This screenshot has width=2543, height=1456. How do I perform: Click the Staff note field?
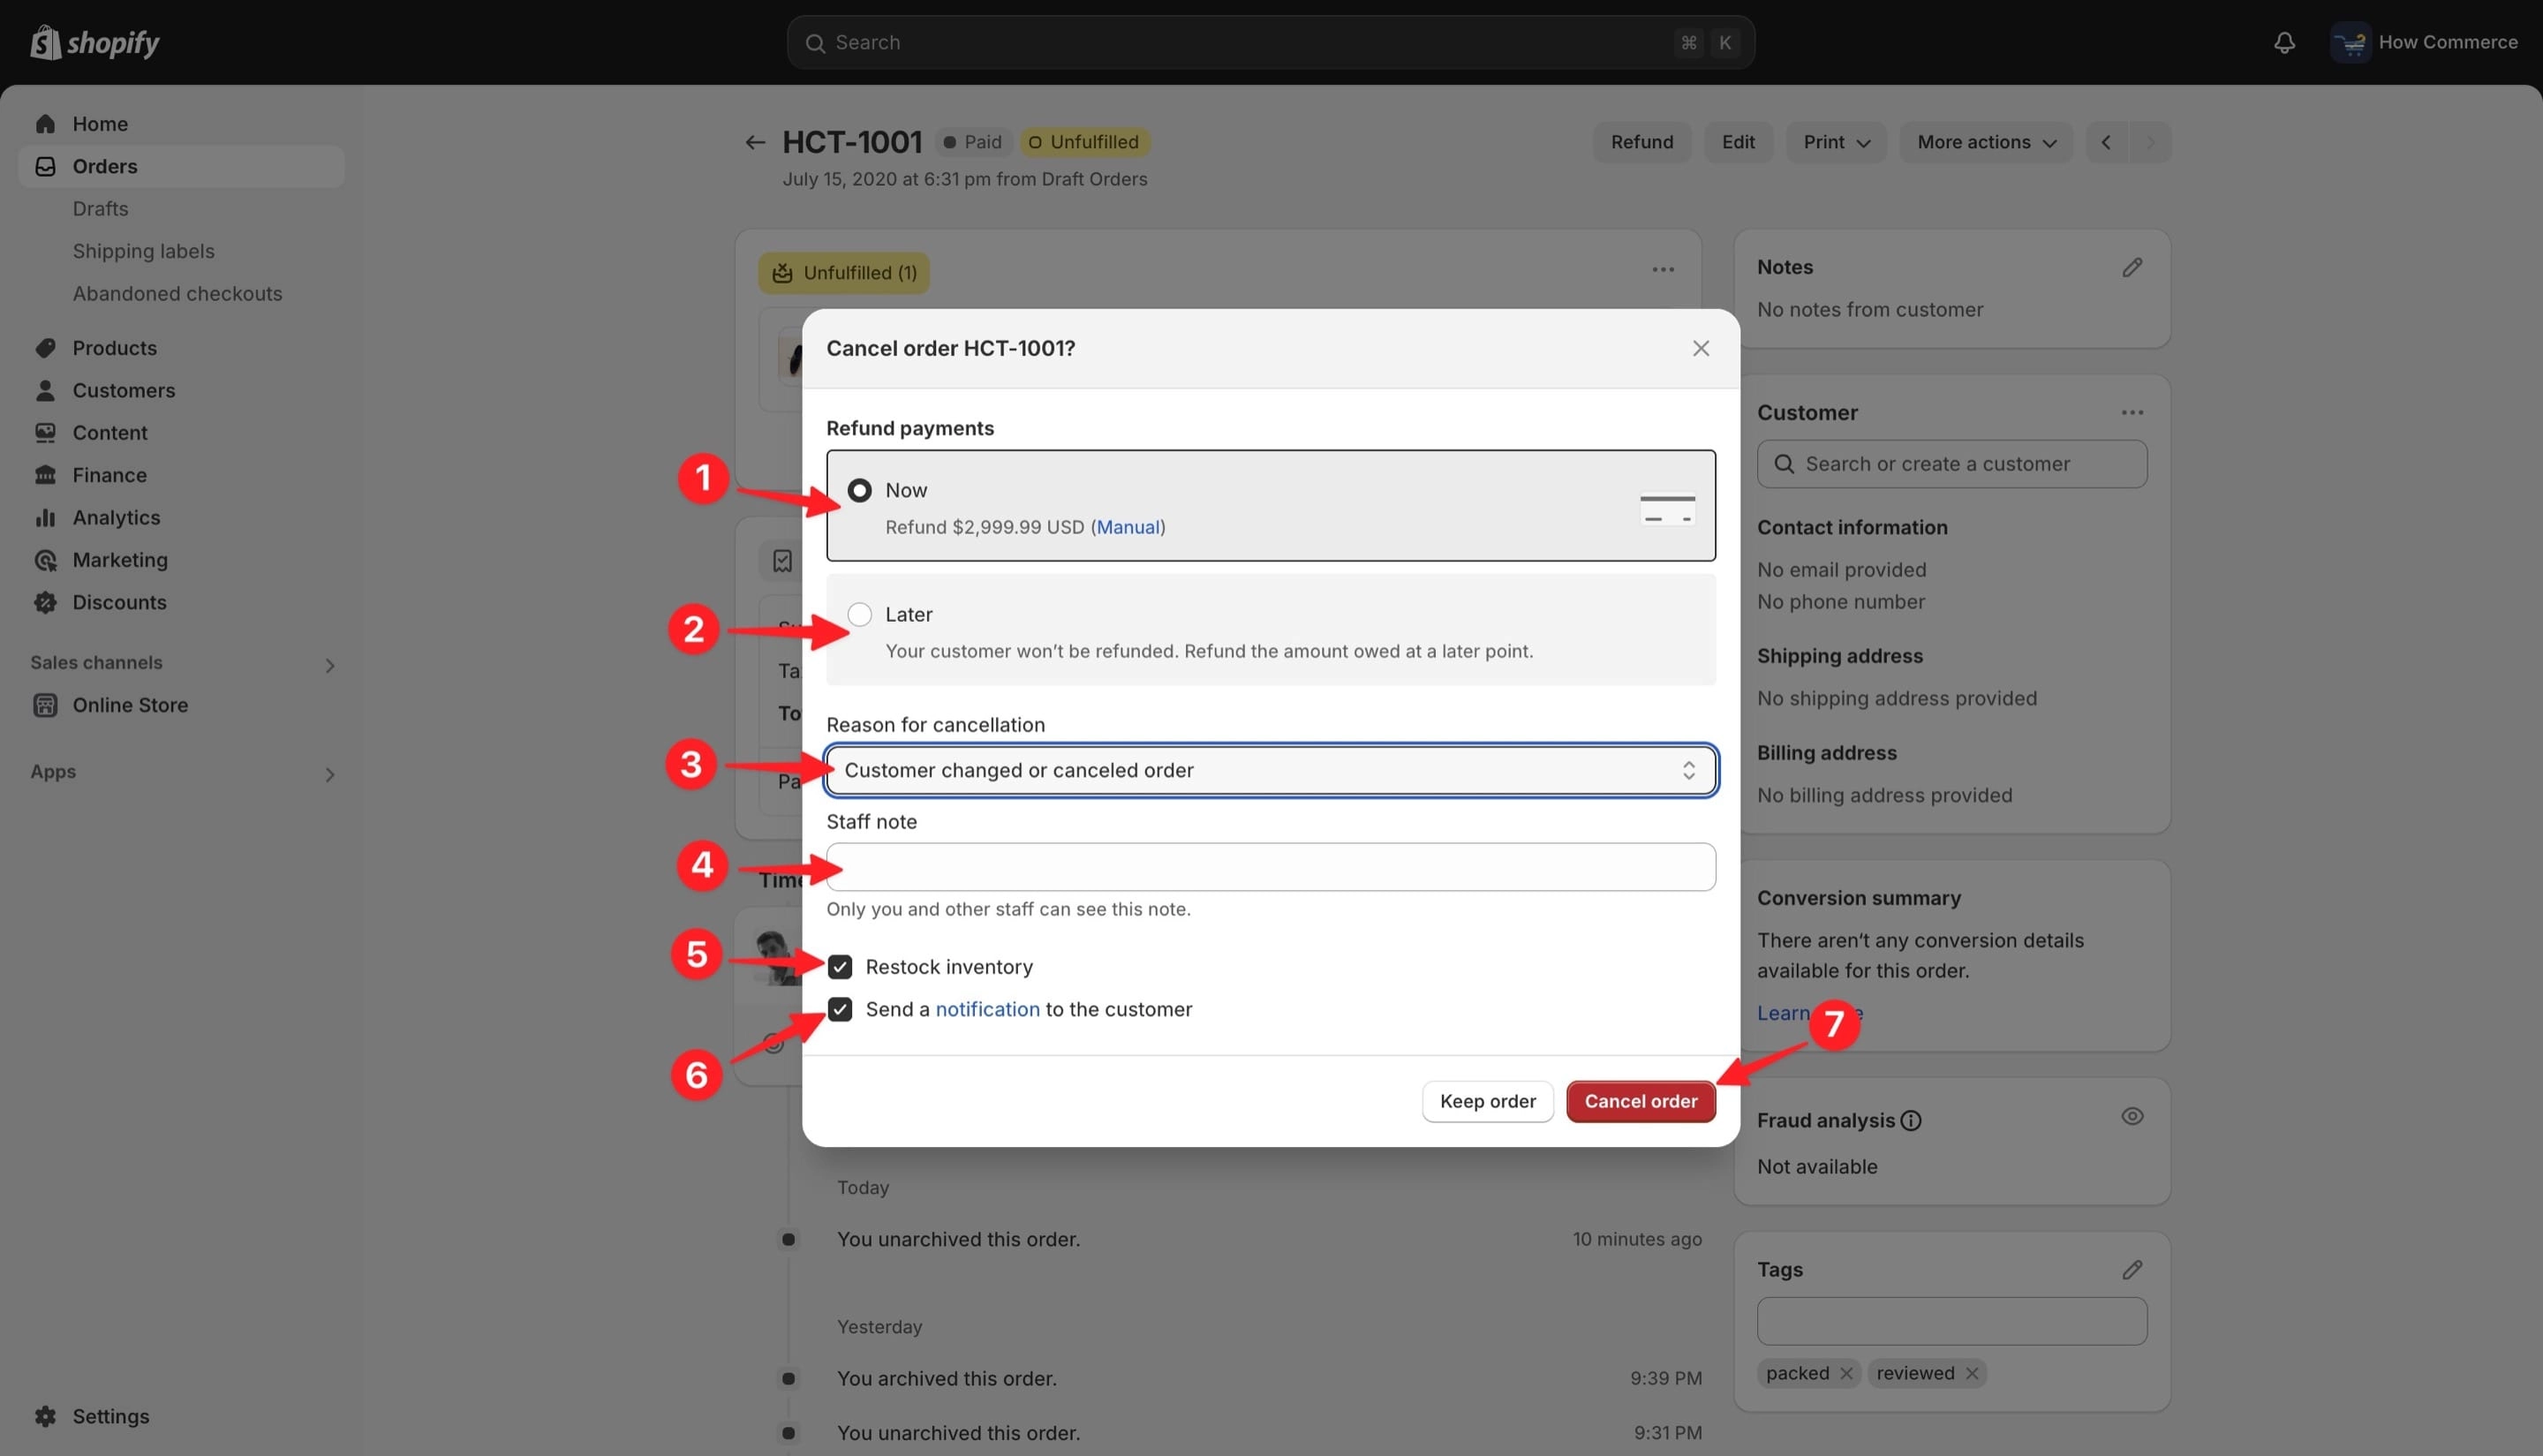[x=1271, y=867]
